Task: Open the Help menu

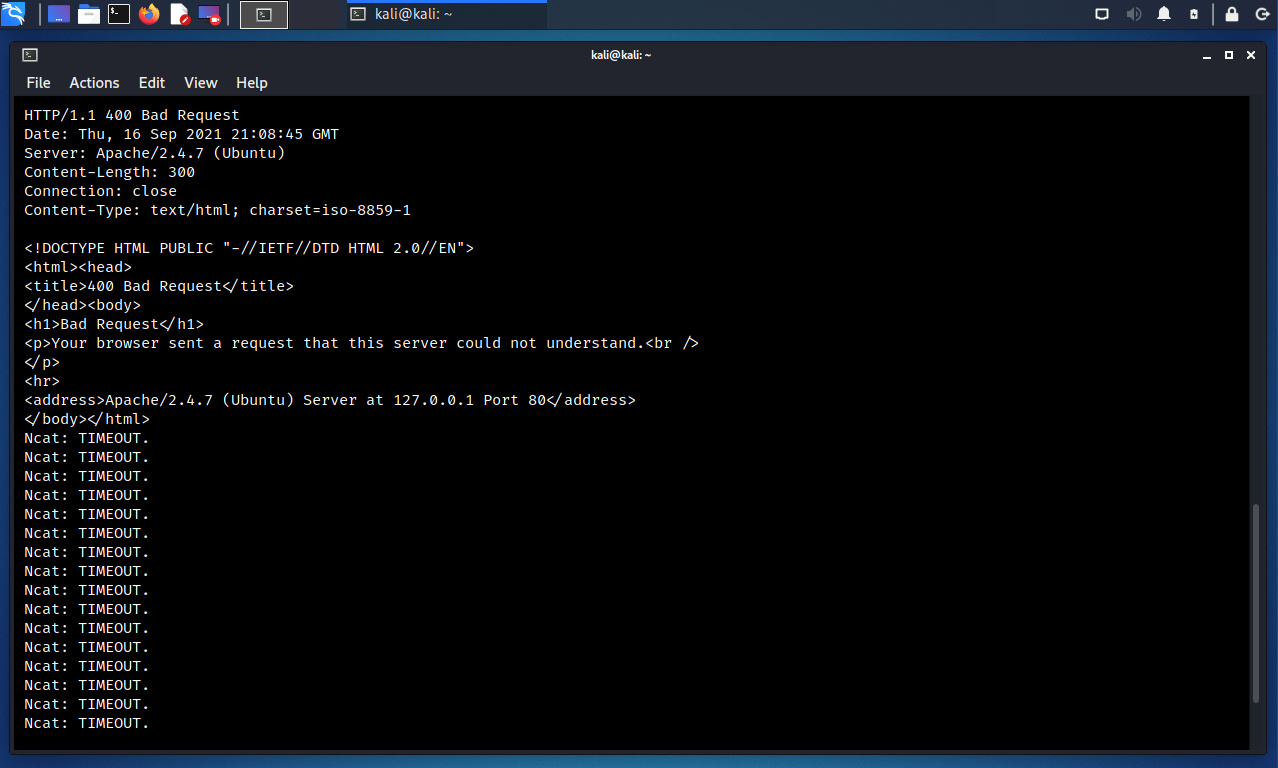Action: click(x=252, y=83)
